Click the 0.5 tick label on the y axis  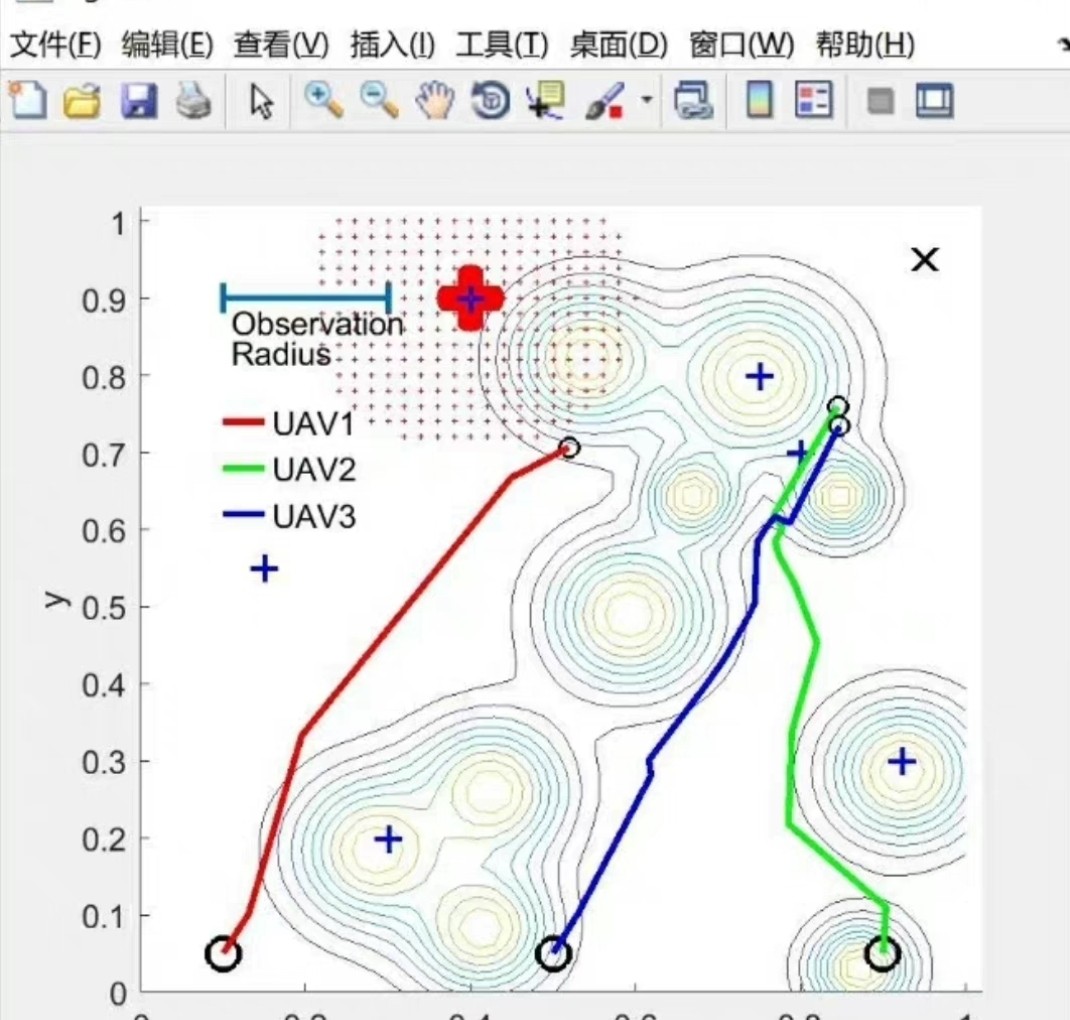coord(104,608)
